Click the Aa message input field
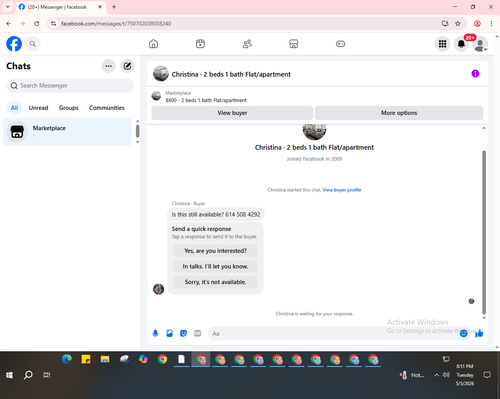This screenshot has height=399, width=500. pyautogui.click(x=333, y=333)
